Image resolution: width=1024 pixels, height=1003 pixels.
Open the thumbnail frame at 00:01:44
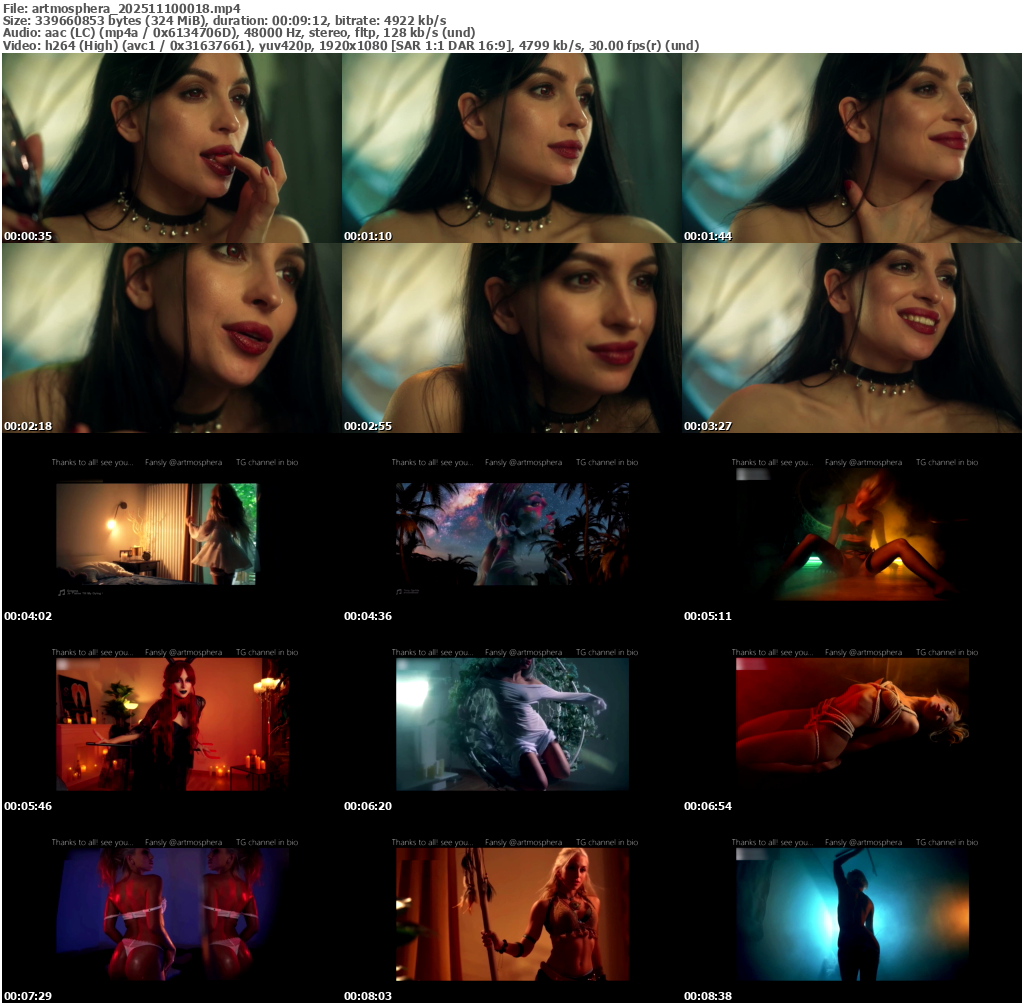point(852,148)
